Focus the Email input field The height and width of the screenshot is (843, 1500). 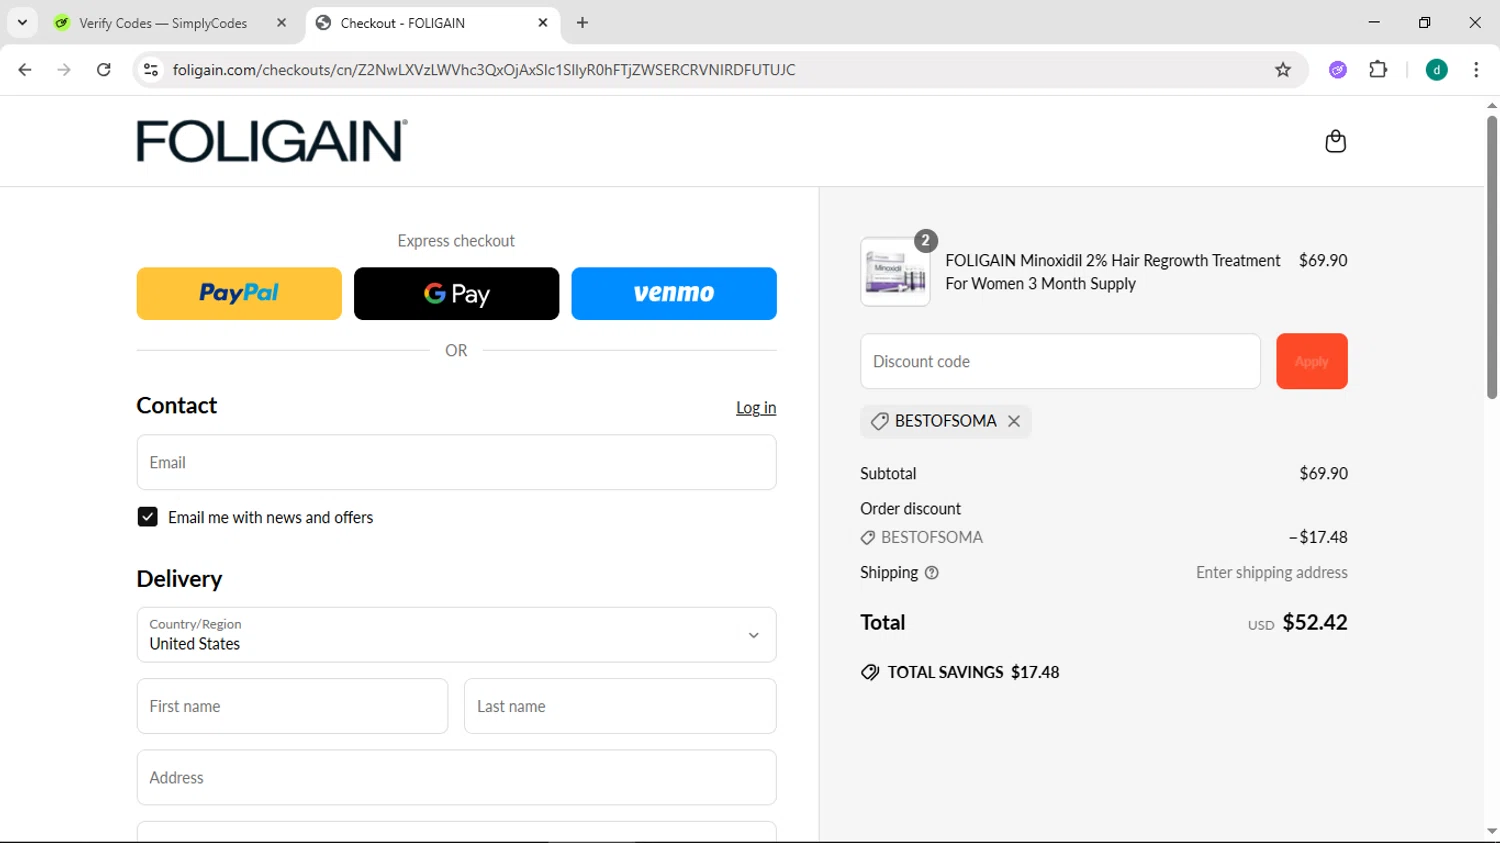[456, 462]
